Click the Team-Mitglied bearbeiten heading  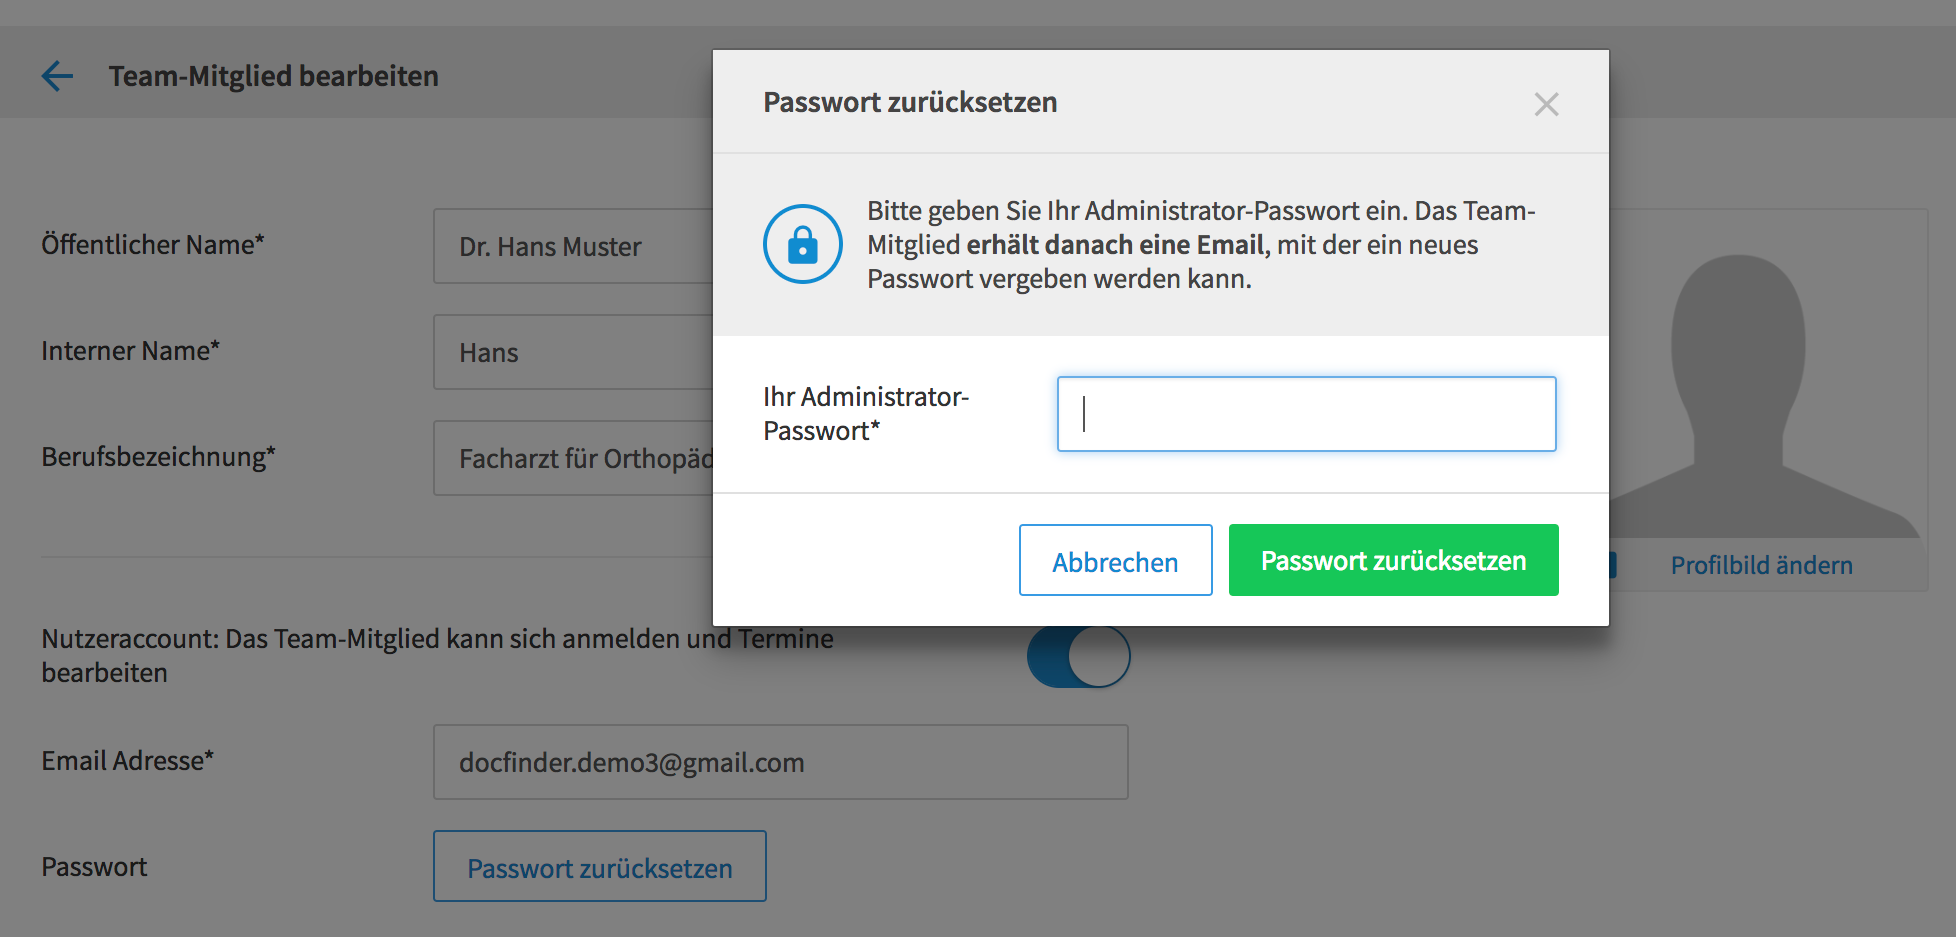pyautogui.click(x=274, y=76)
